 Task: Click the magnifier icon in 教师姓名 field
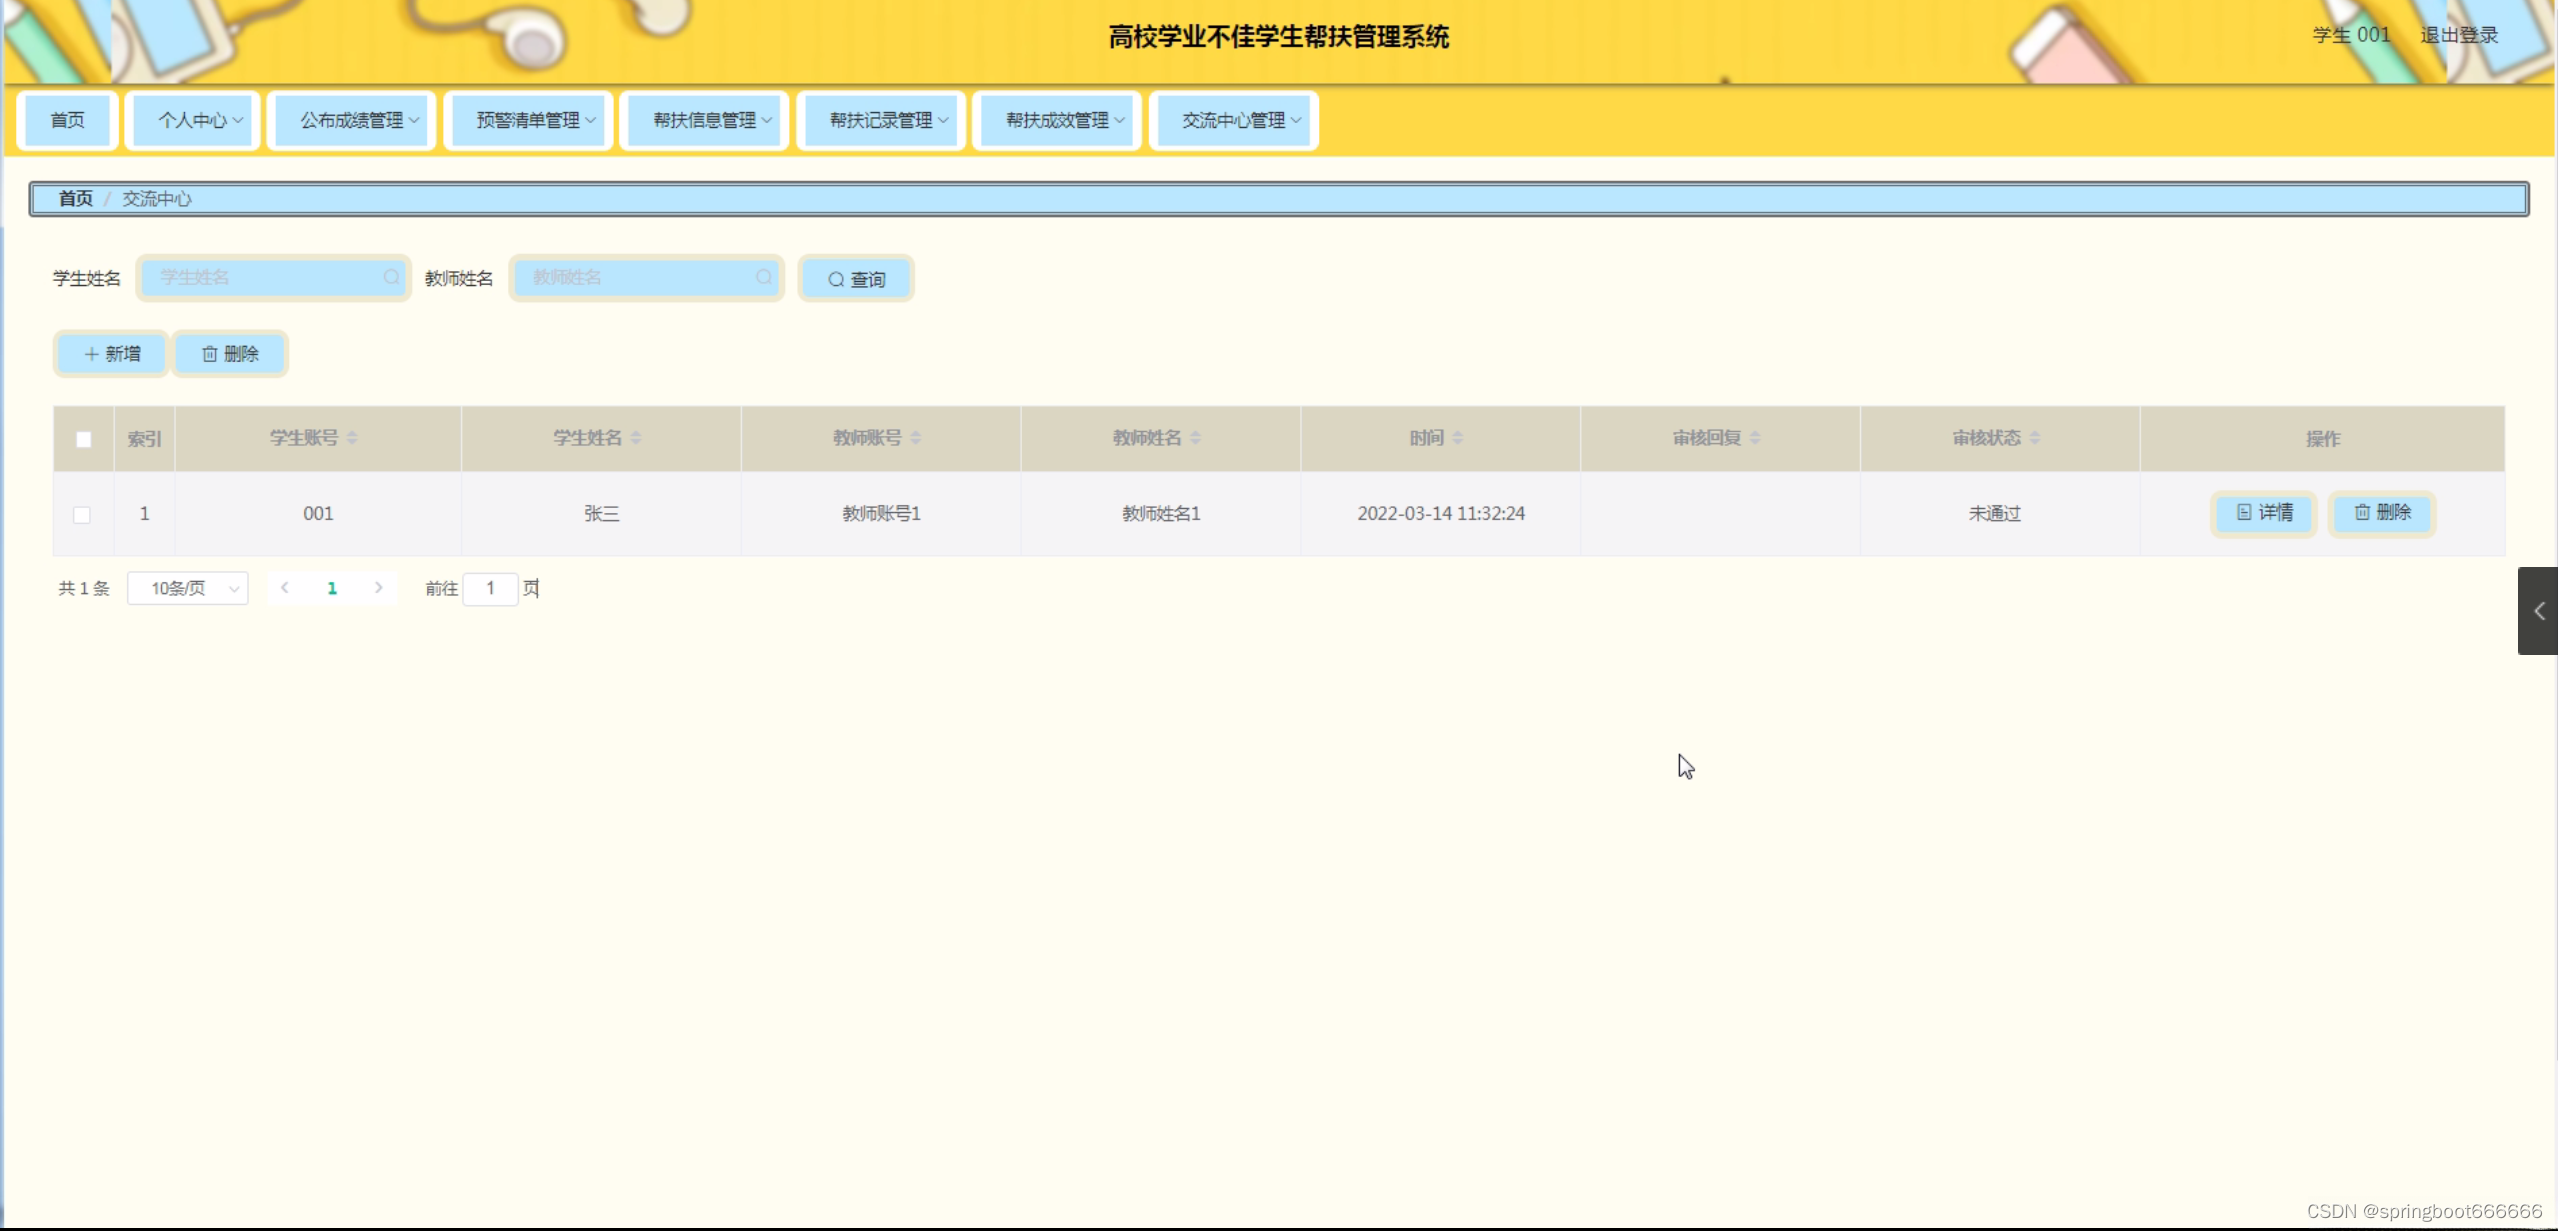pos(764,277)
